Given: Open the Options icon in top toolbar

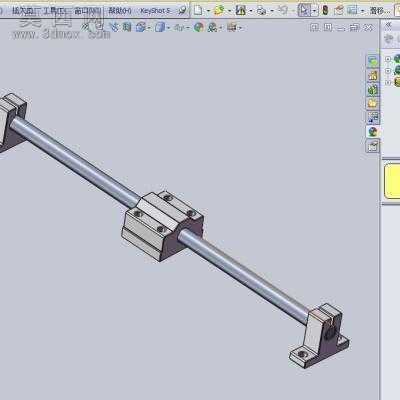Looking at the screenshot, I should 352,11.
